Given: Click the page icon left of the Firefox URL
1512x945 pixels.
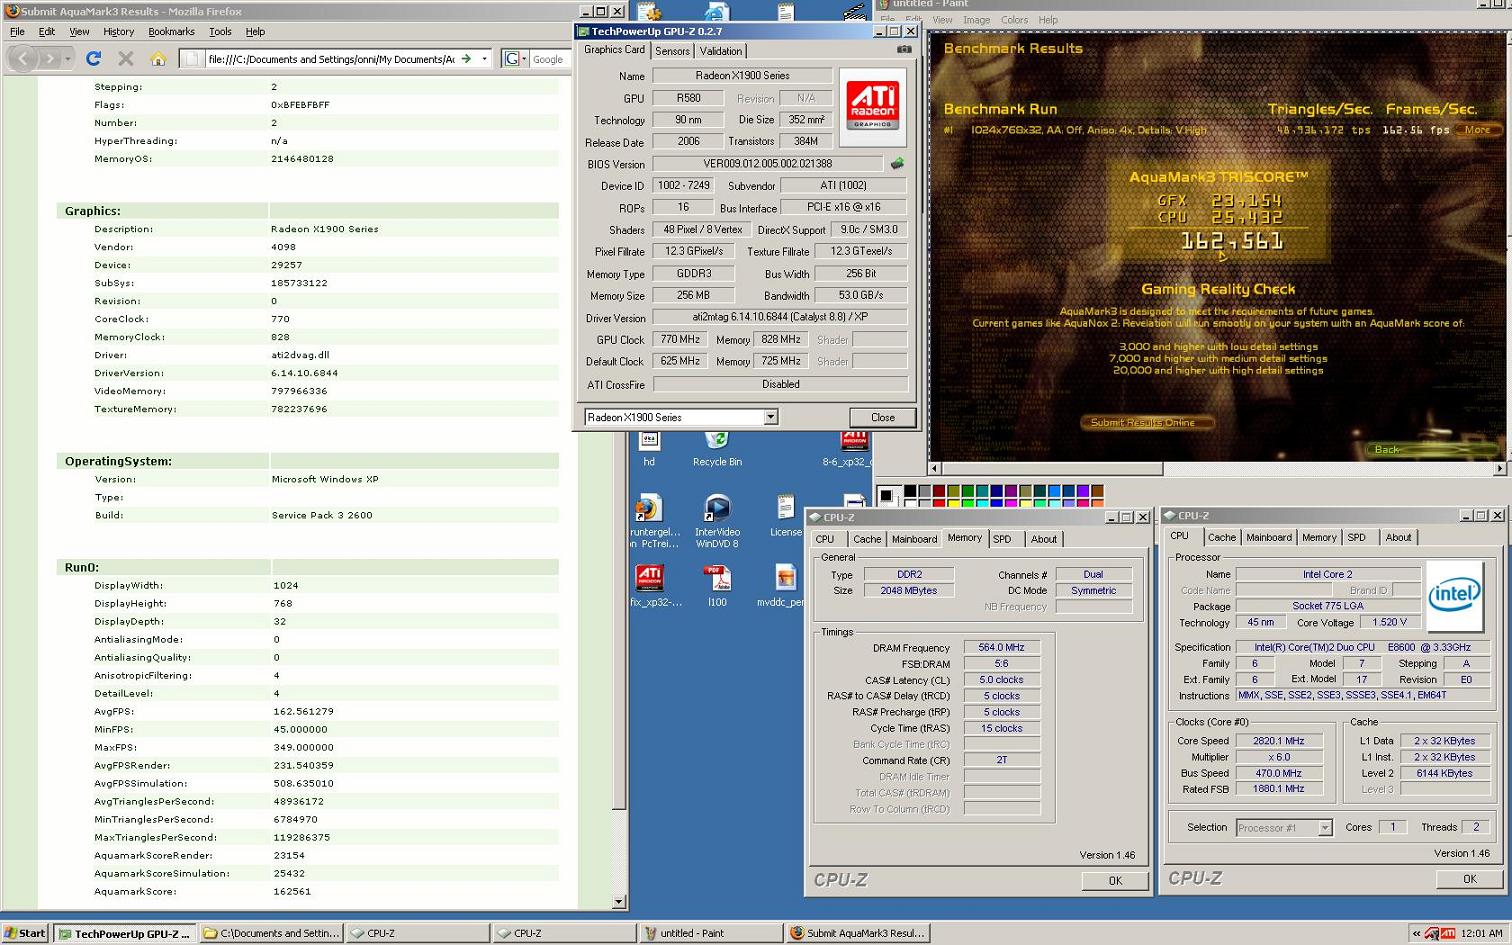Looking at the screenshot, I should point(193,59).
